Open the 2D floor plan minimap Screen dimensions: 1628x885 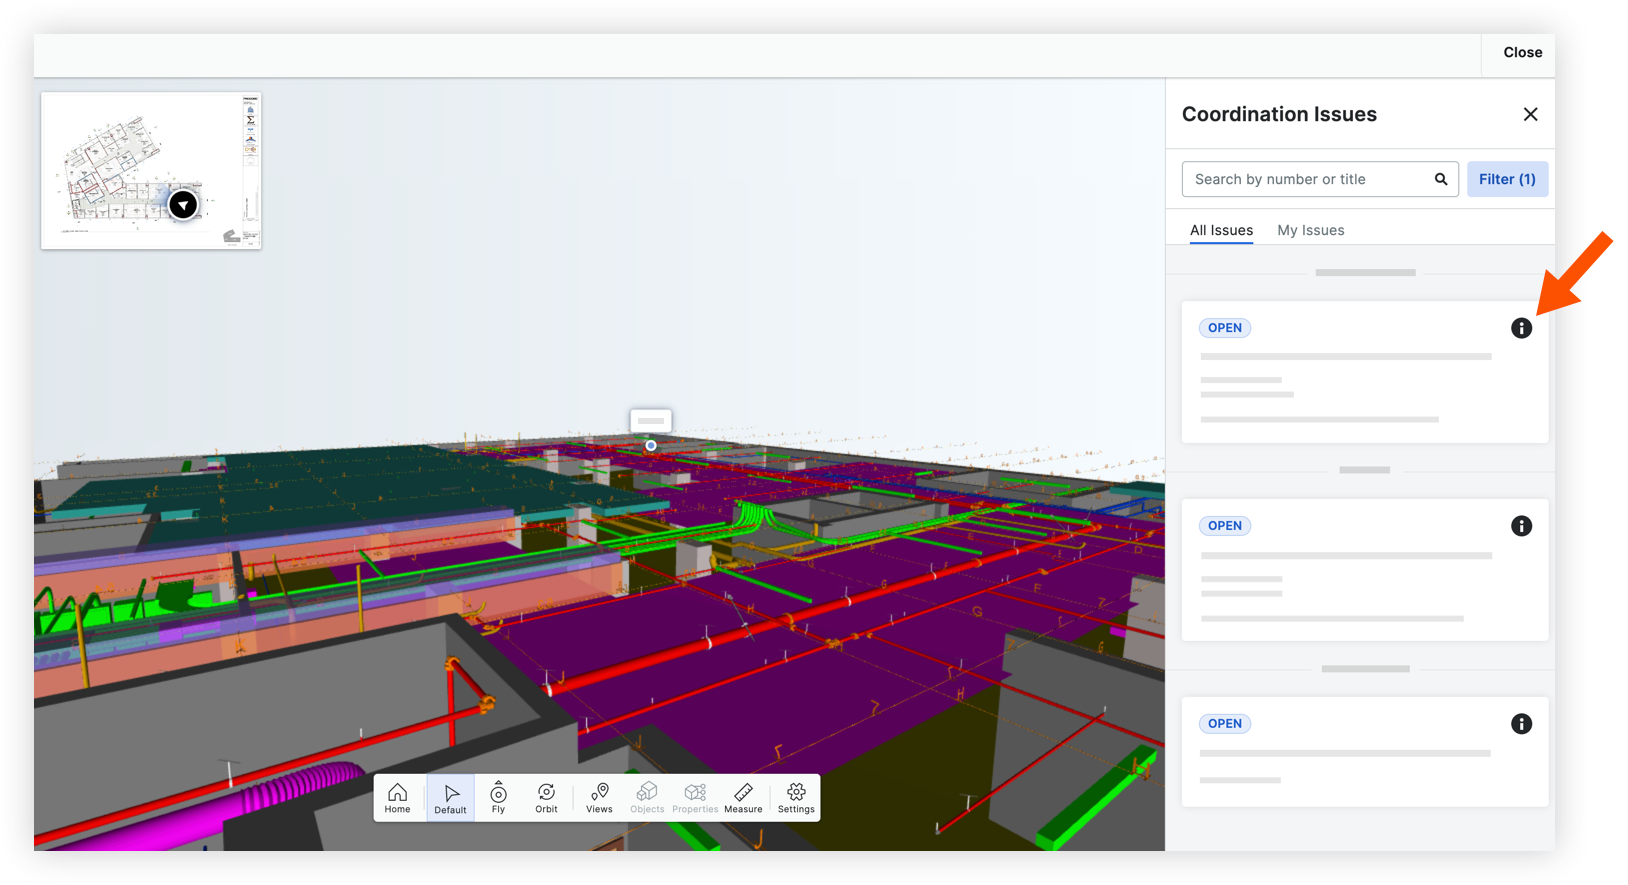pyautogui.click(x=151, y=170)
